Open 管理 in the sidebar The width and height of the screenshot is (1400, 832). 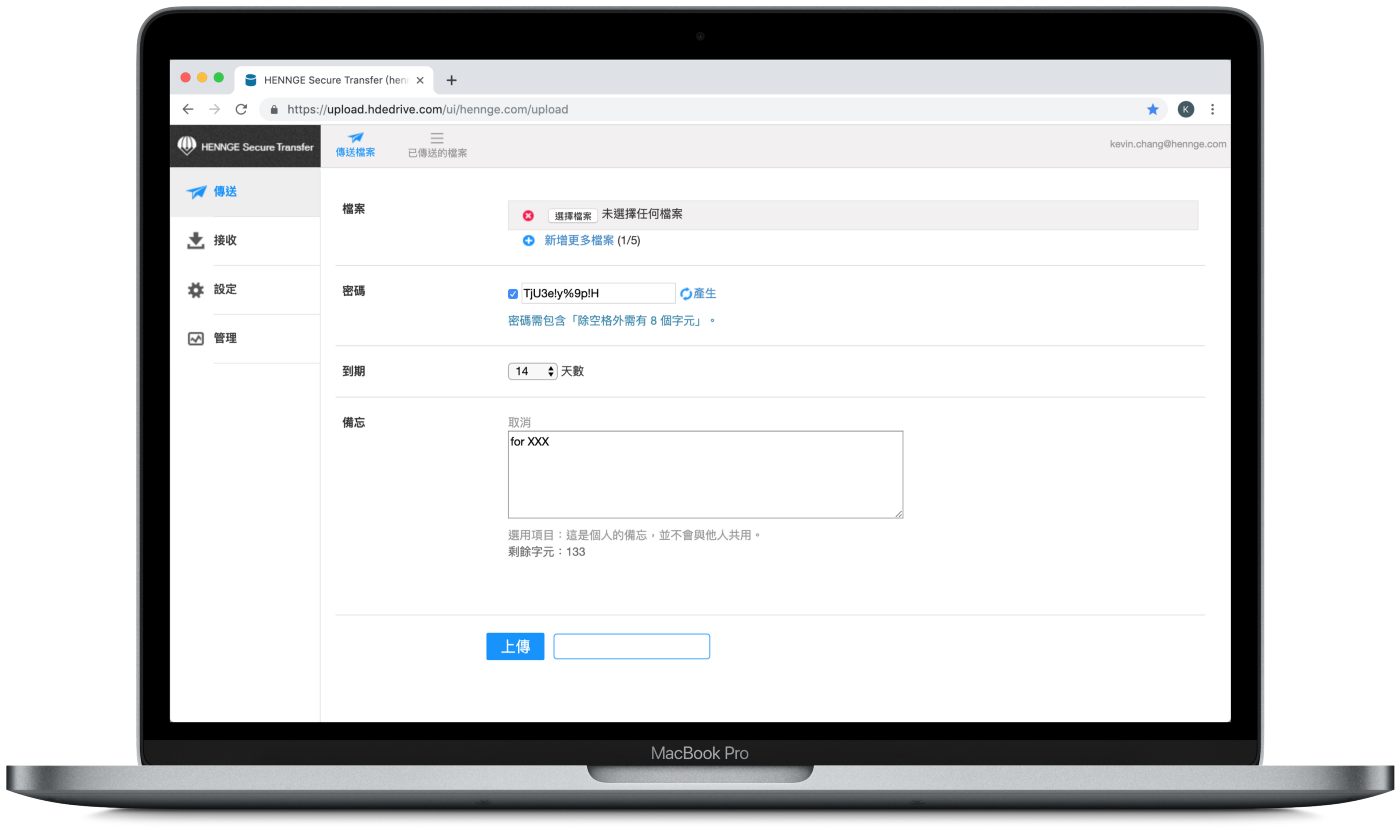[245, 339]
